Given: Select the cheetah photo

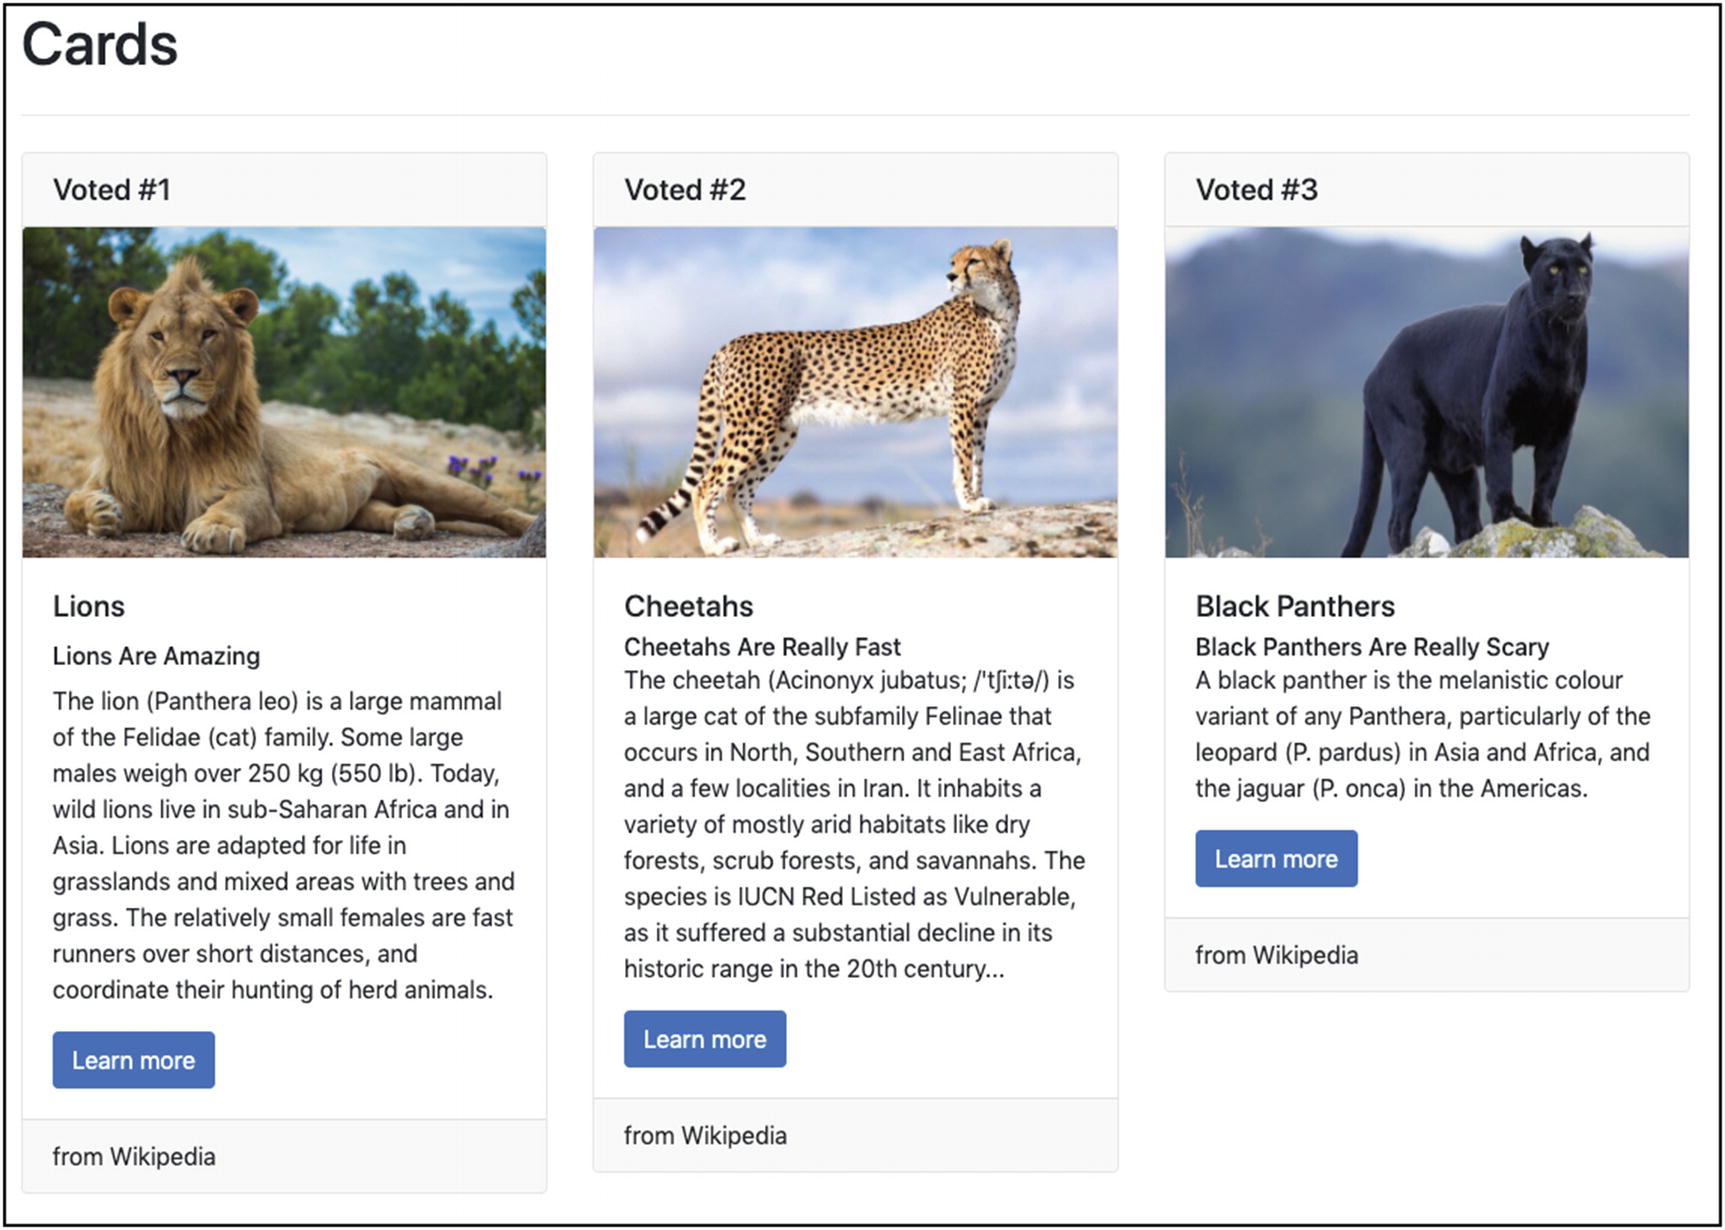Looking at the screenshot, I should point(855,392).
